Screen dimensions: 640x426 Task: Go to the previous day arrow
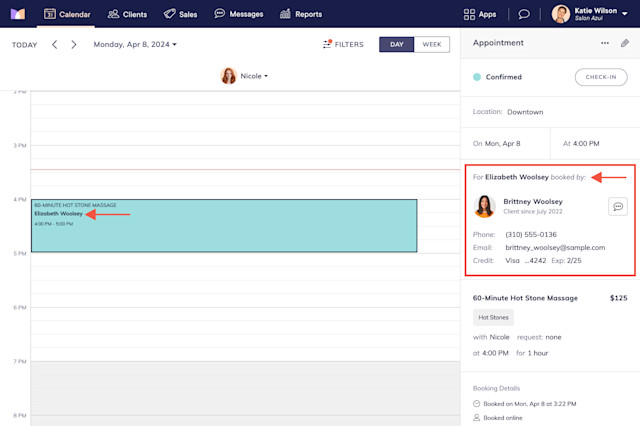pos(55,44)
